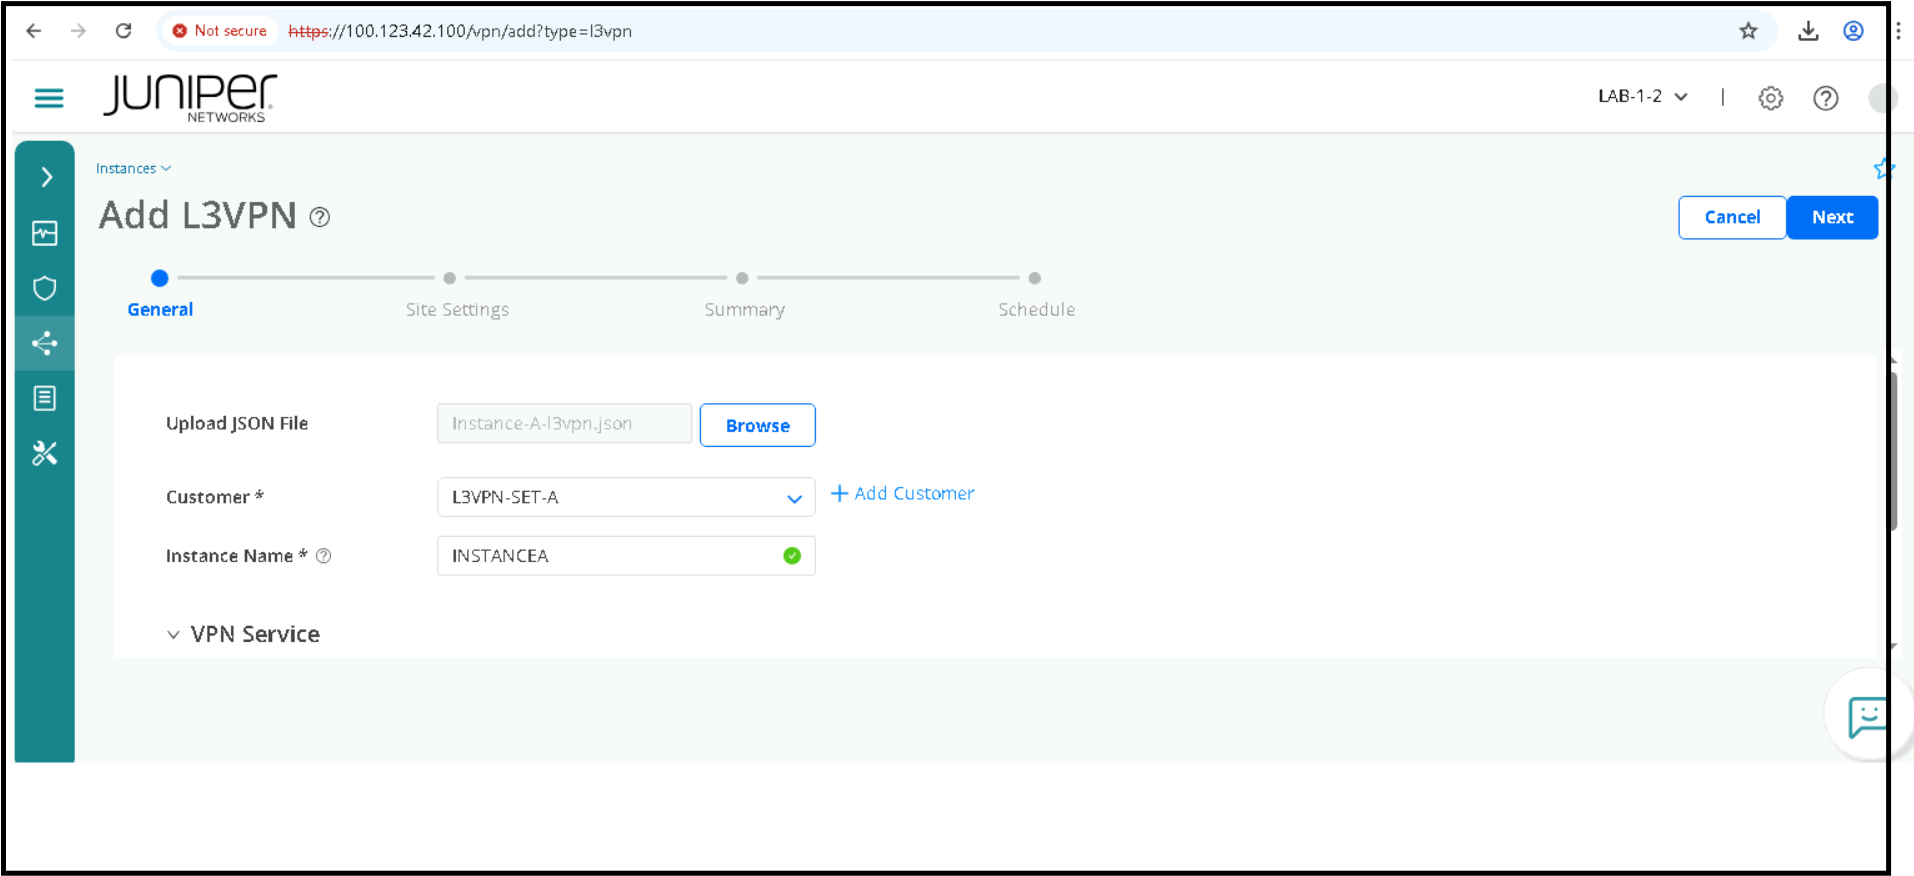Image resolution: width=1914 pixels, height=876 pixels.
Task: Expand the sidebar with the arrow icon
Action: click(46, 177)
